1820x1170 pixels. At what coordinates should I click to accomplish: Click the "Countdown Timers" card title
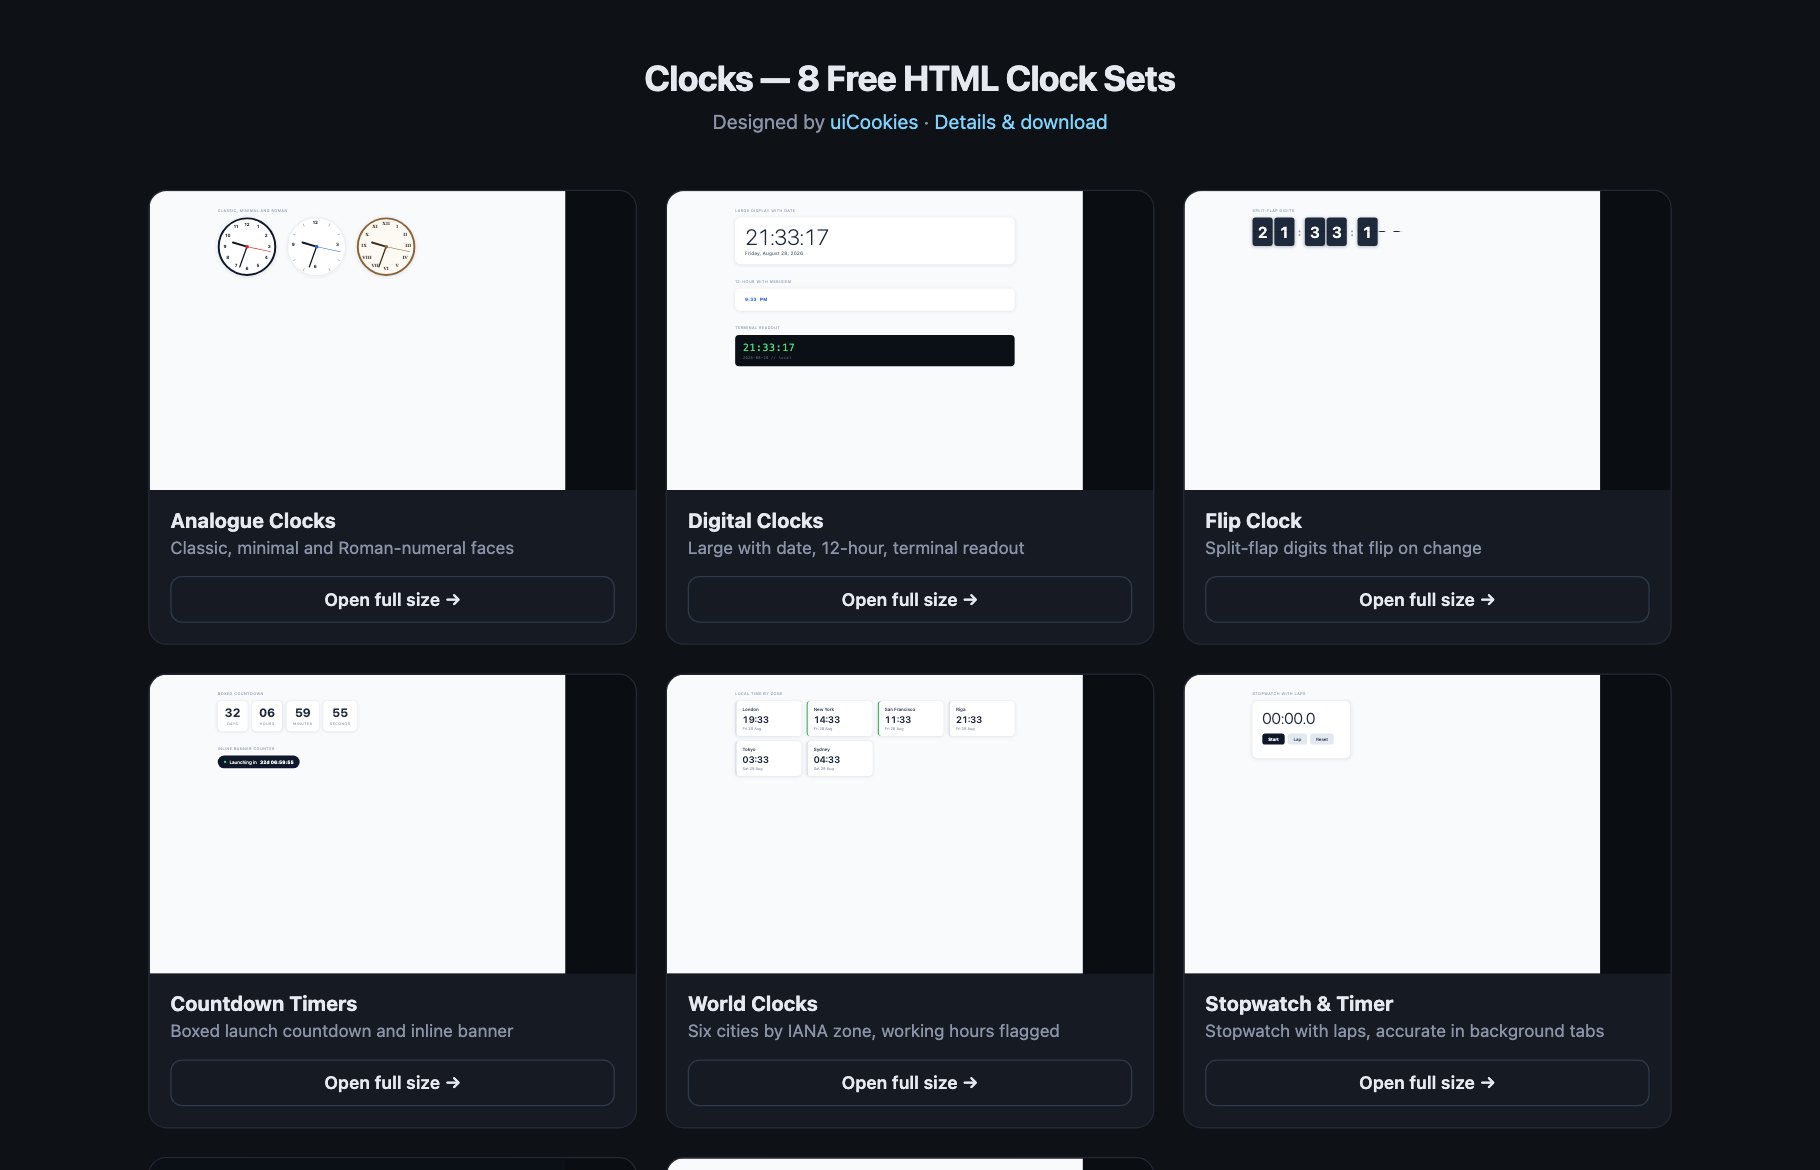click(x=264, y=1003)
